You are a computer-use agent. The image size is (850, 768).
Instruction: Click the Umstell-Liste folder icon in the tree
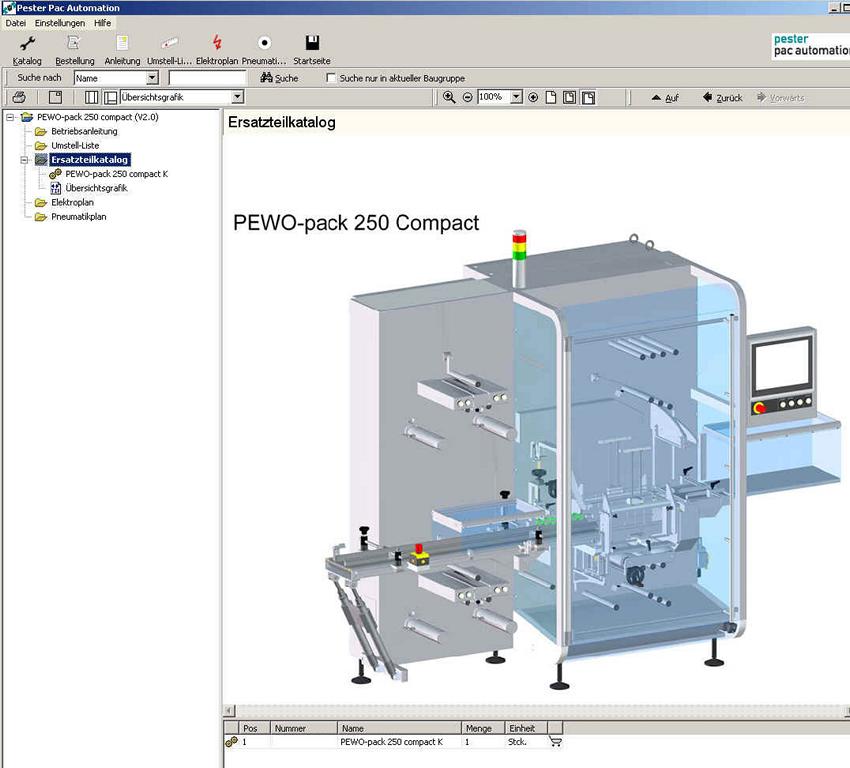point(41,145)
